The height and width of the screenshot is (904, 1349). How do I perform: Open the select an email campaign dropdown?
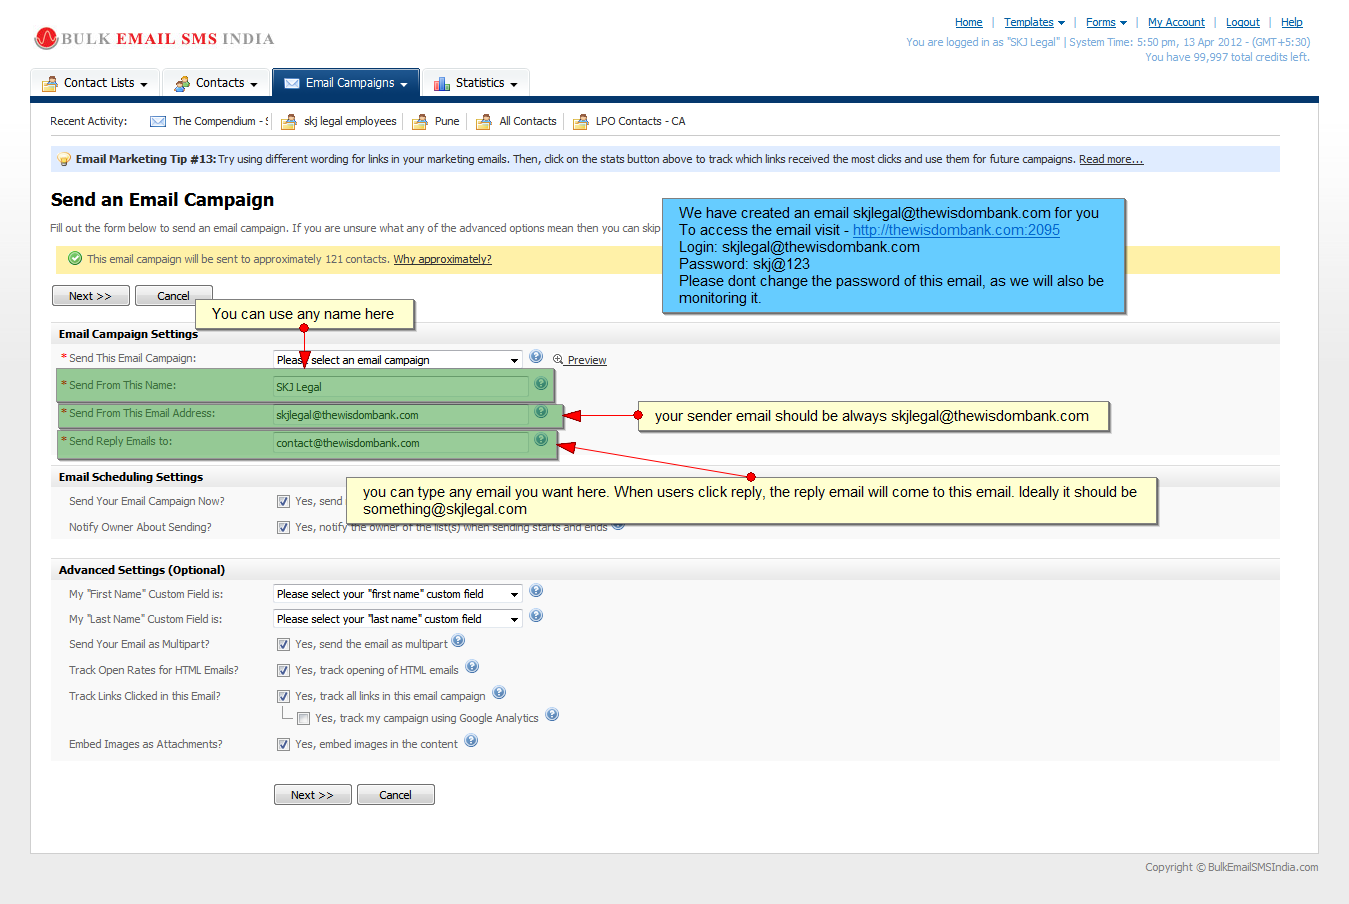pos(398,360)
